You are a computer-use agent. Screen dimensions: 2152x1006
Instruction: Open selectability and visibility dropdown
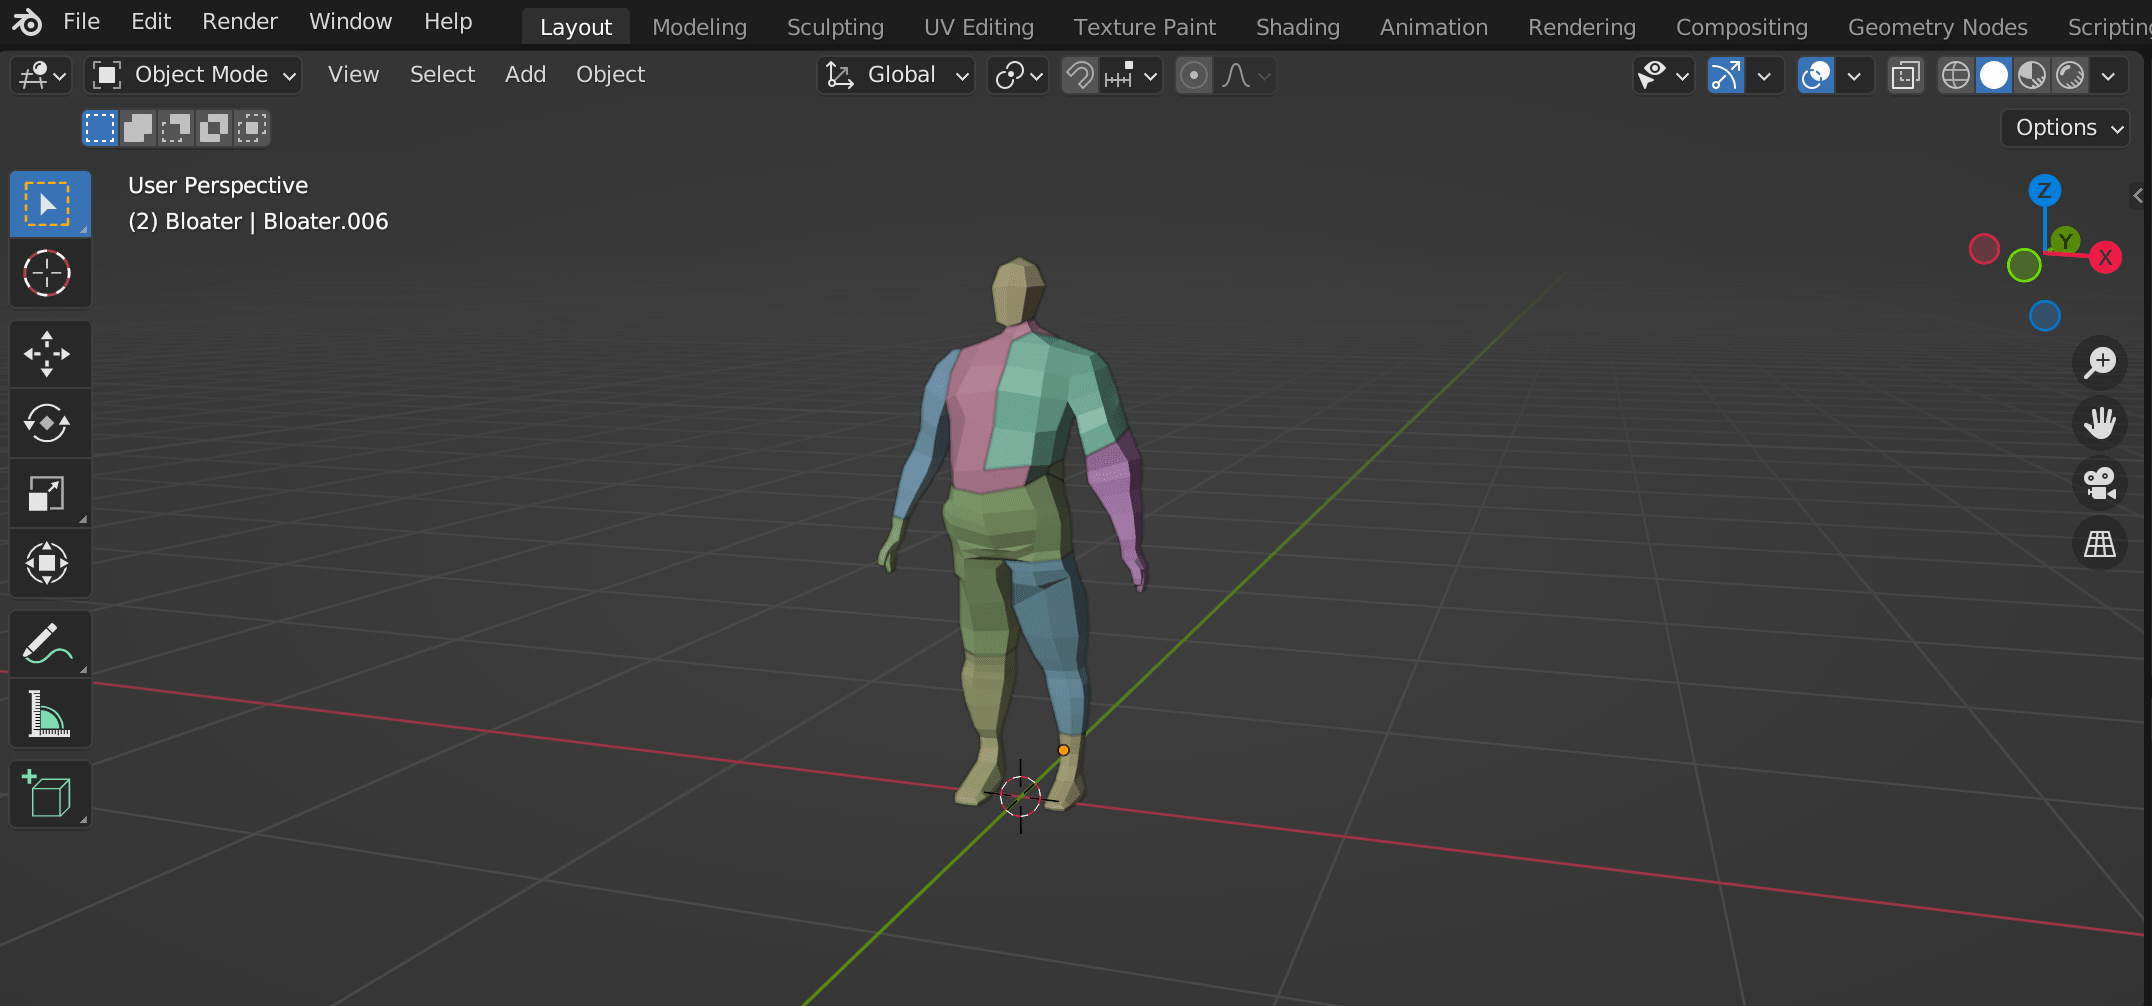pyautogui.click(x=1663, y=75)
